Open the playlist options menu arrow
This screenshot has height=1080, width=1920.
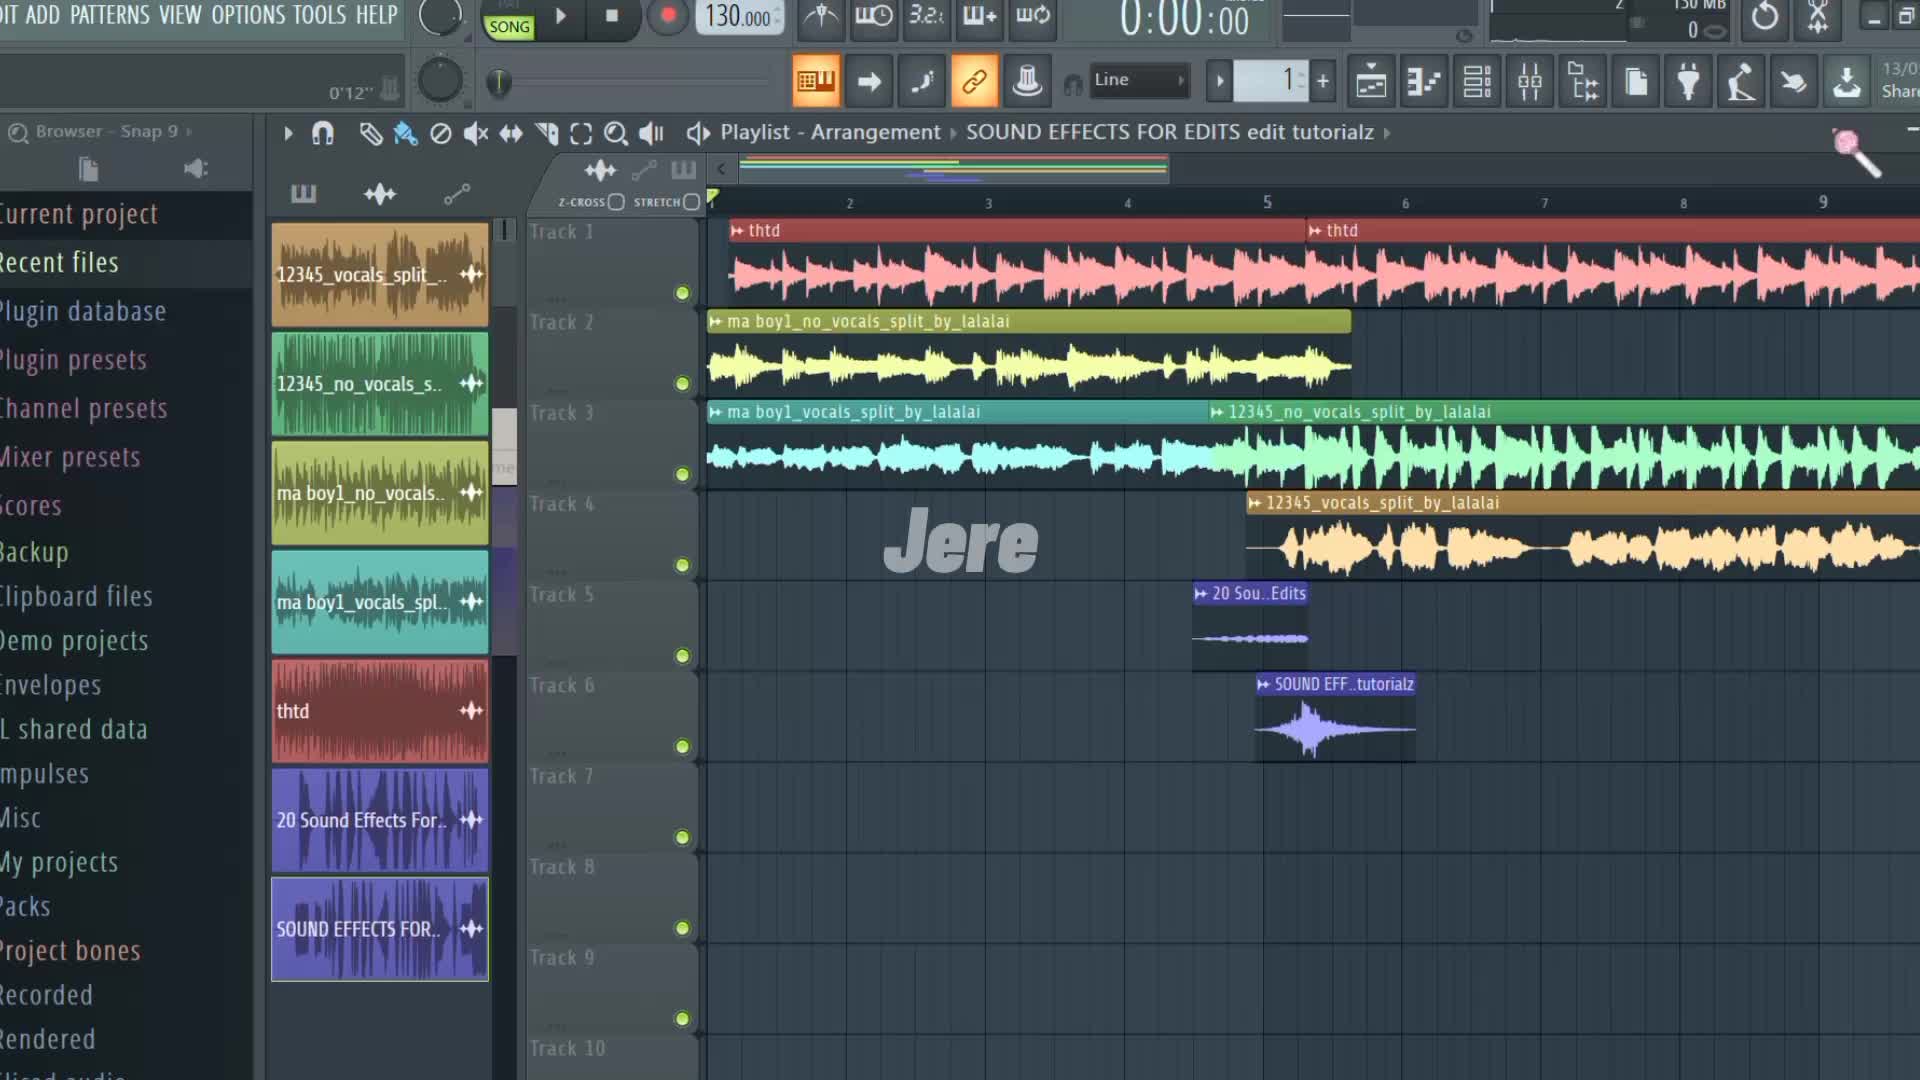[288, 133]
